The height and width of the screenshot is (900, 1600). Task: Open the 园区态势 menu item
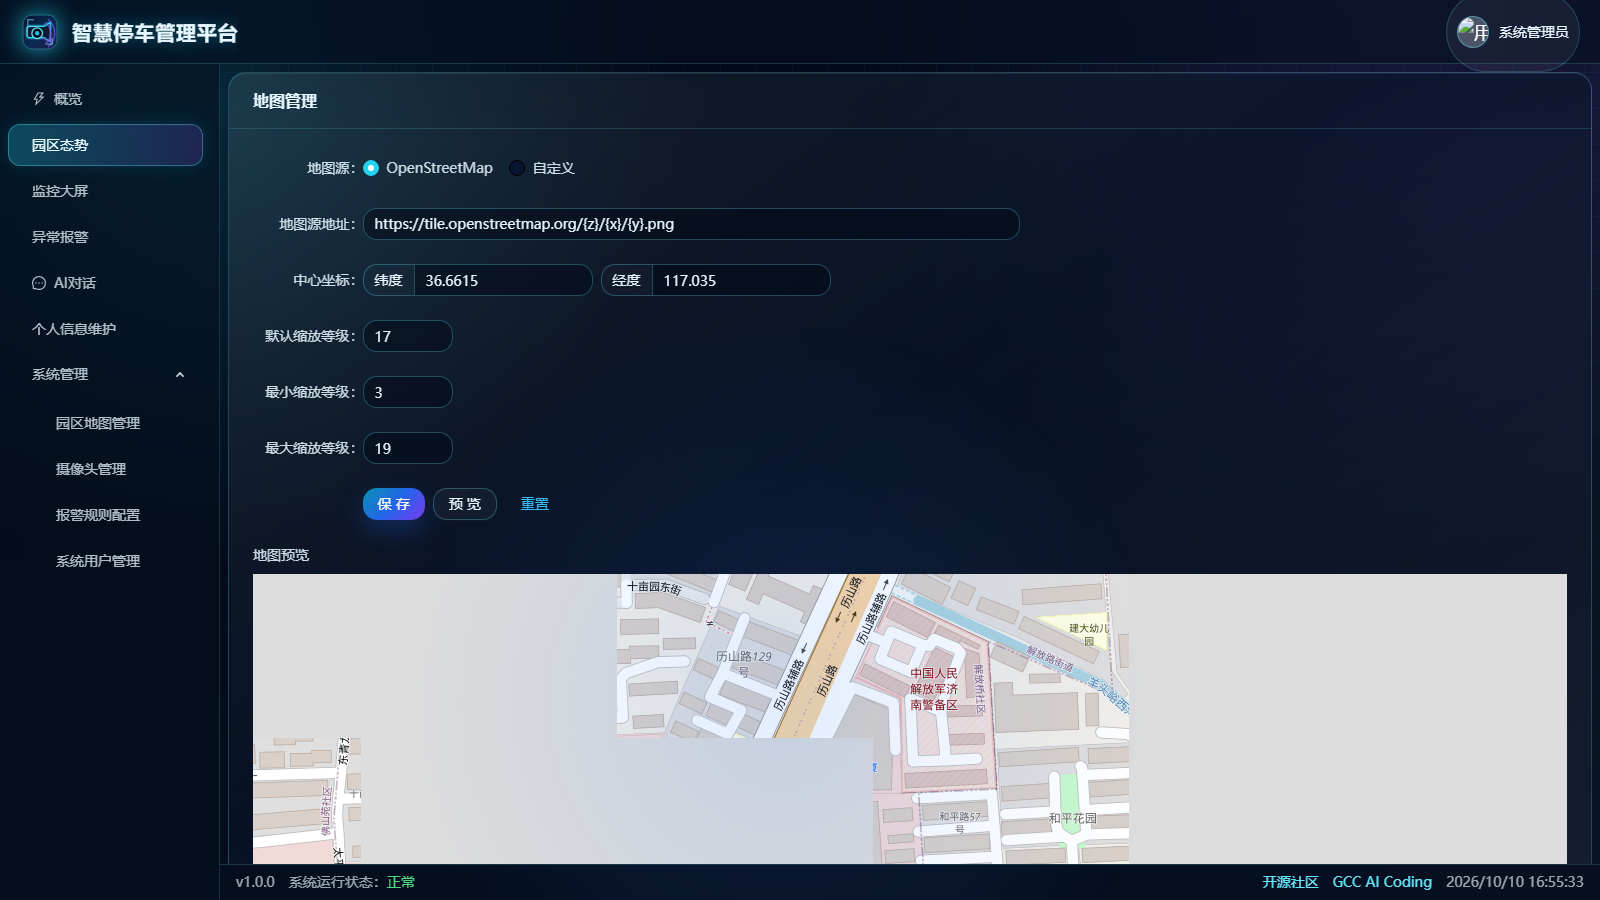coord(105,145)
